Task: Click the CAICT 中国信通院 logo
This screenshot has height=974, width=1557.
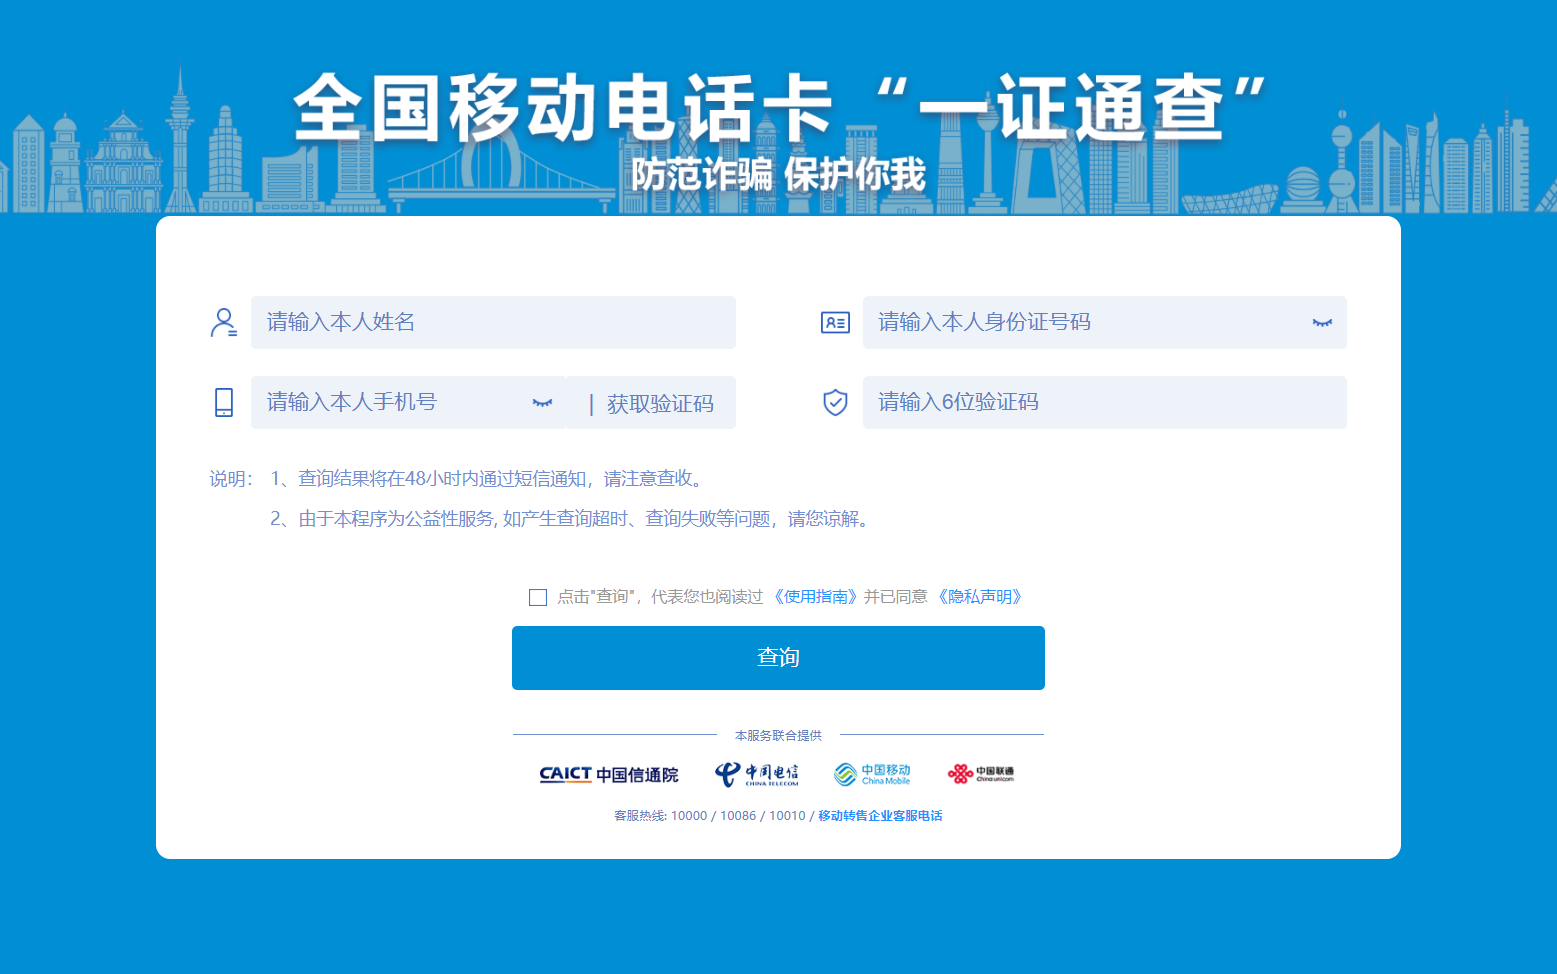Action: tap(609, 773)
